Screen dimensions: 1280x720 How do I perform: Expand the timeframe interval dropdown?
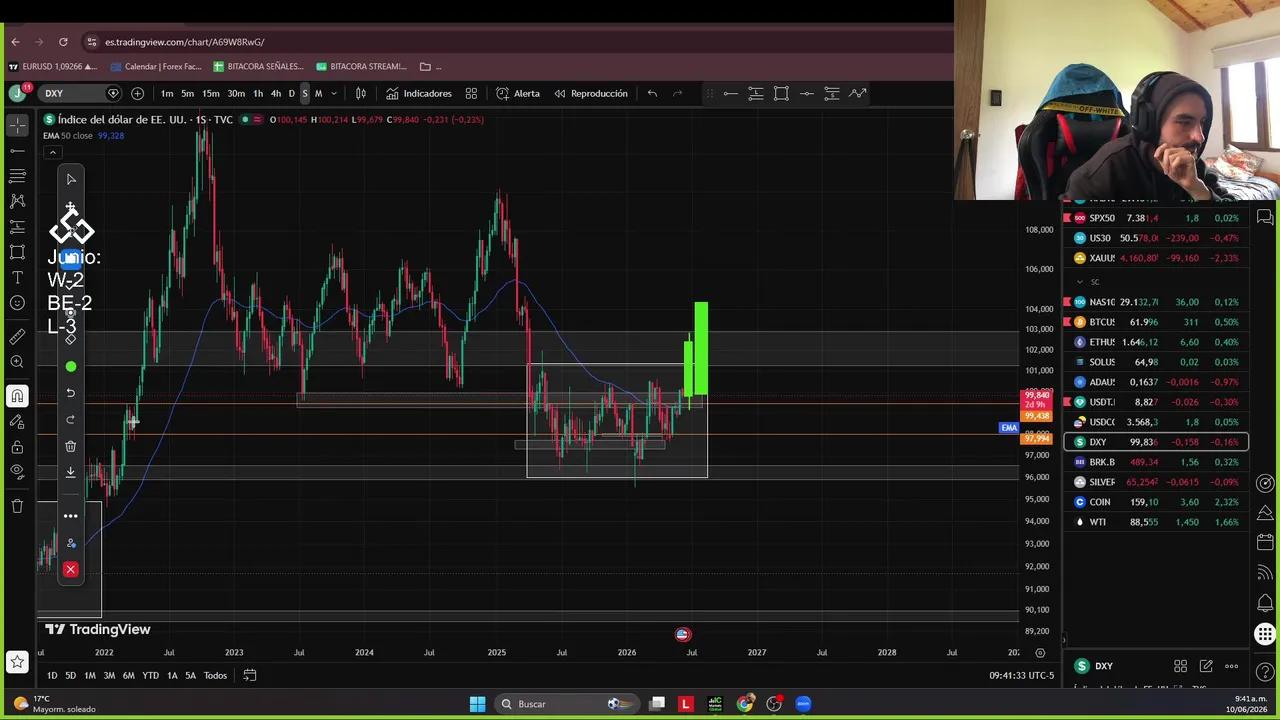tap(334, 93)
